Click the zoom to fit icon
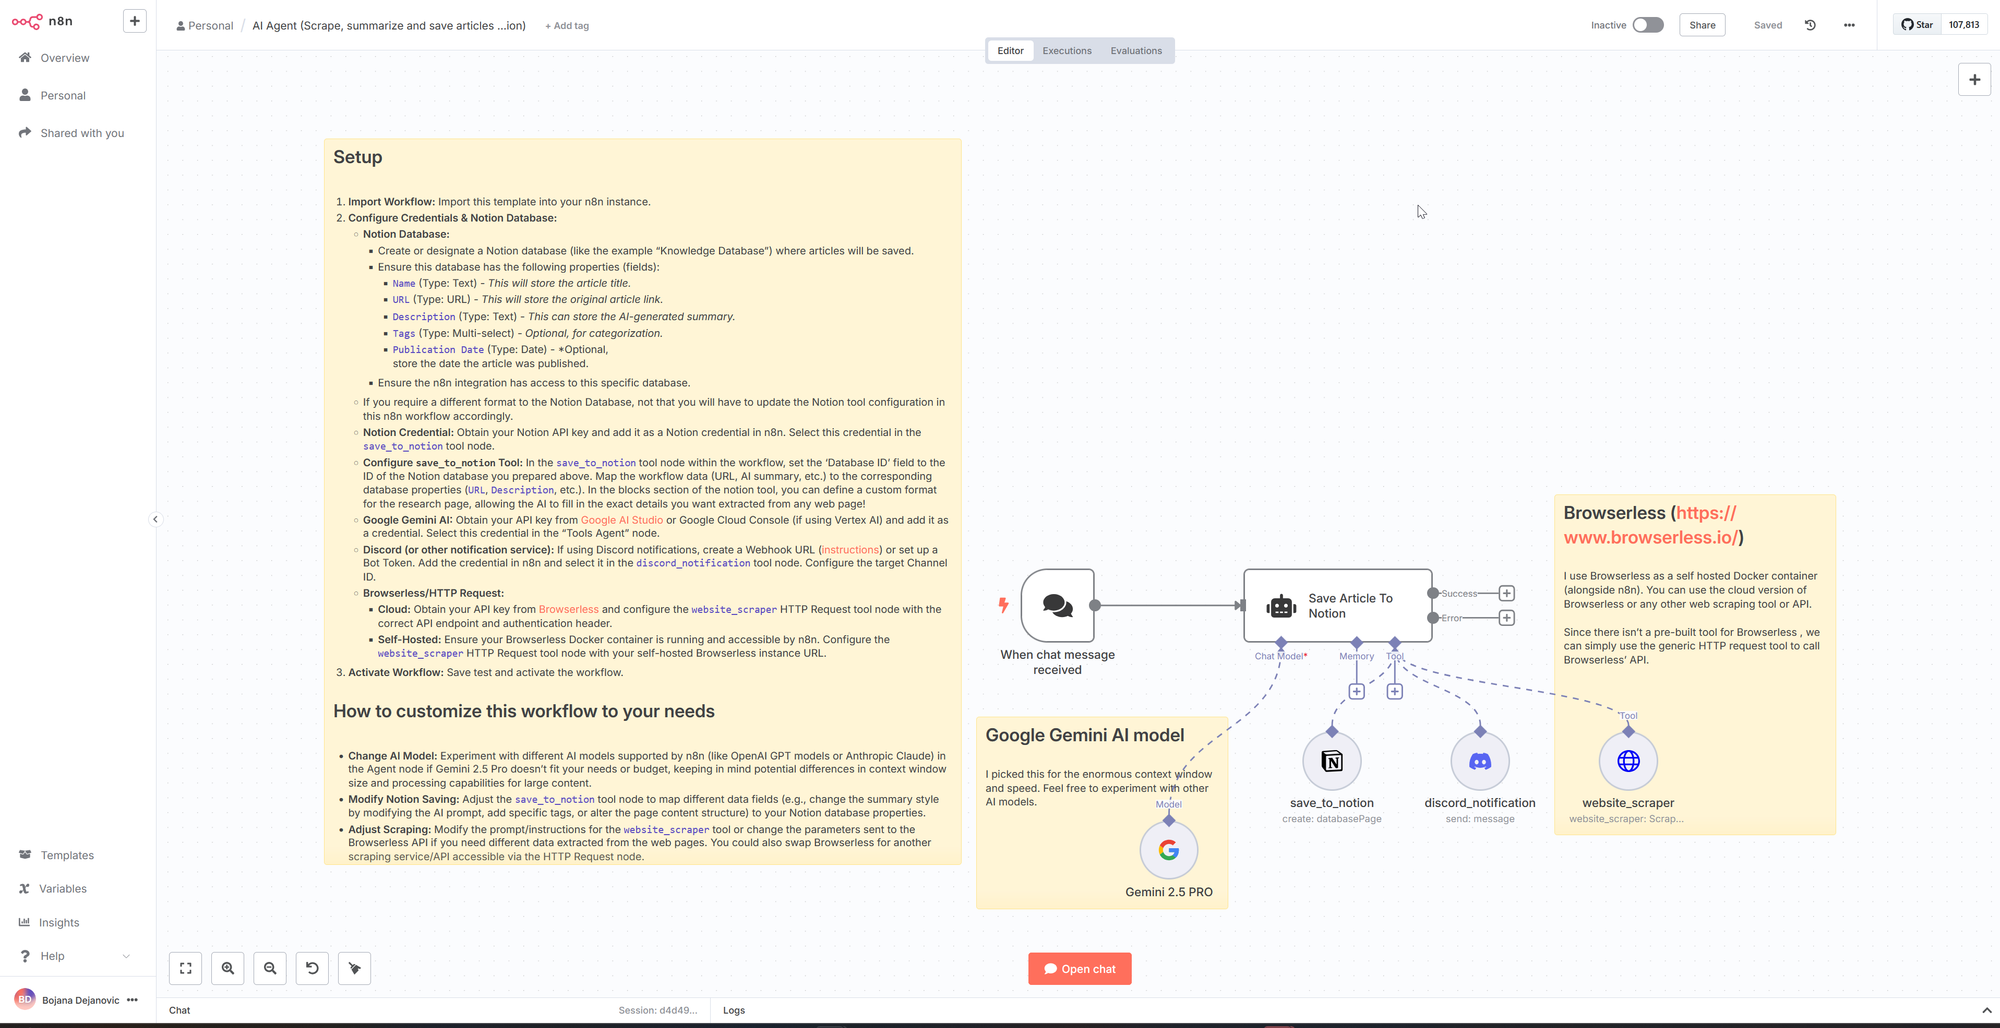Image resolution: width=2000 pixels, height=1028 pixels. coord(186,968)
